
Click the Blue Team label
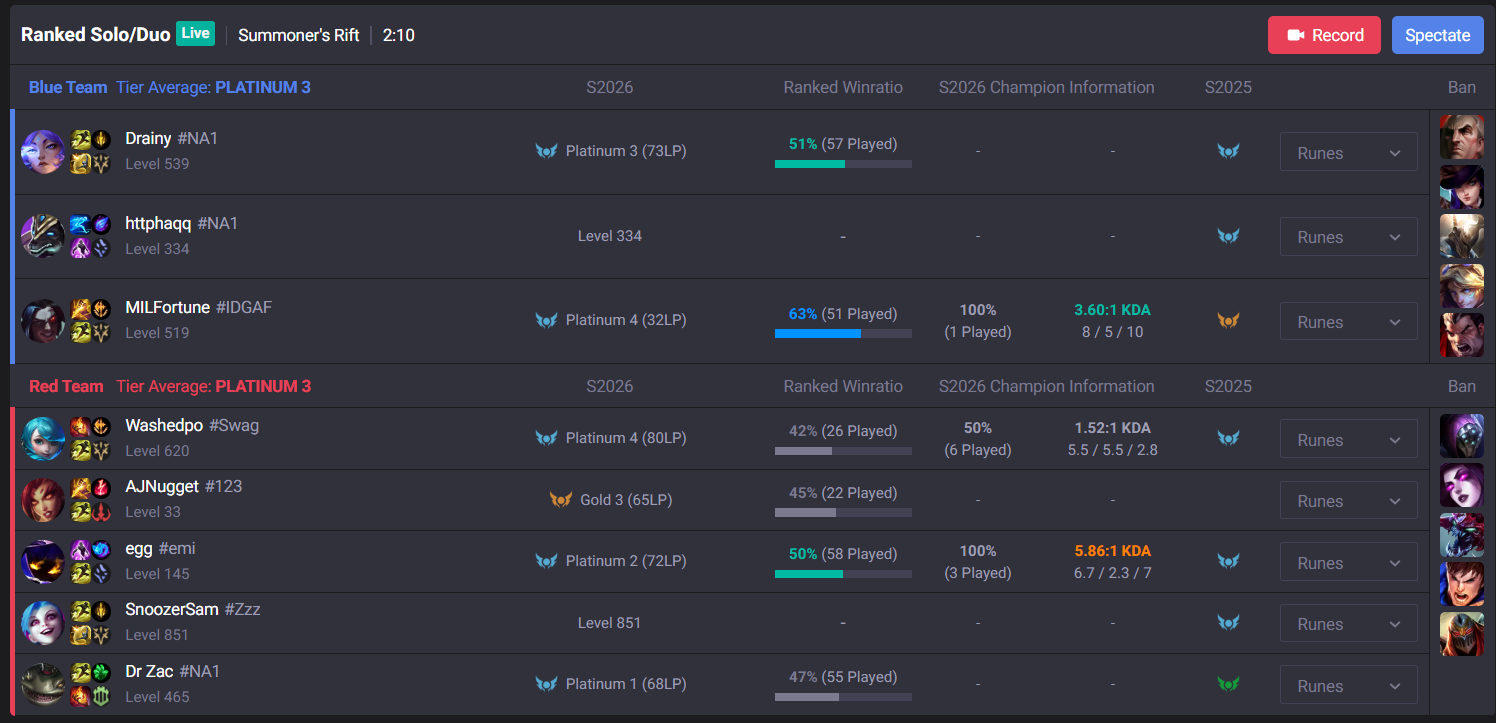click(68, 87)
